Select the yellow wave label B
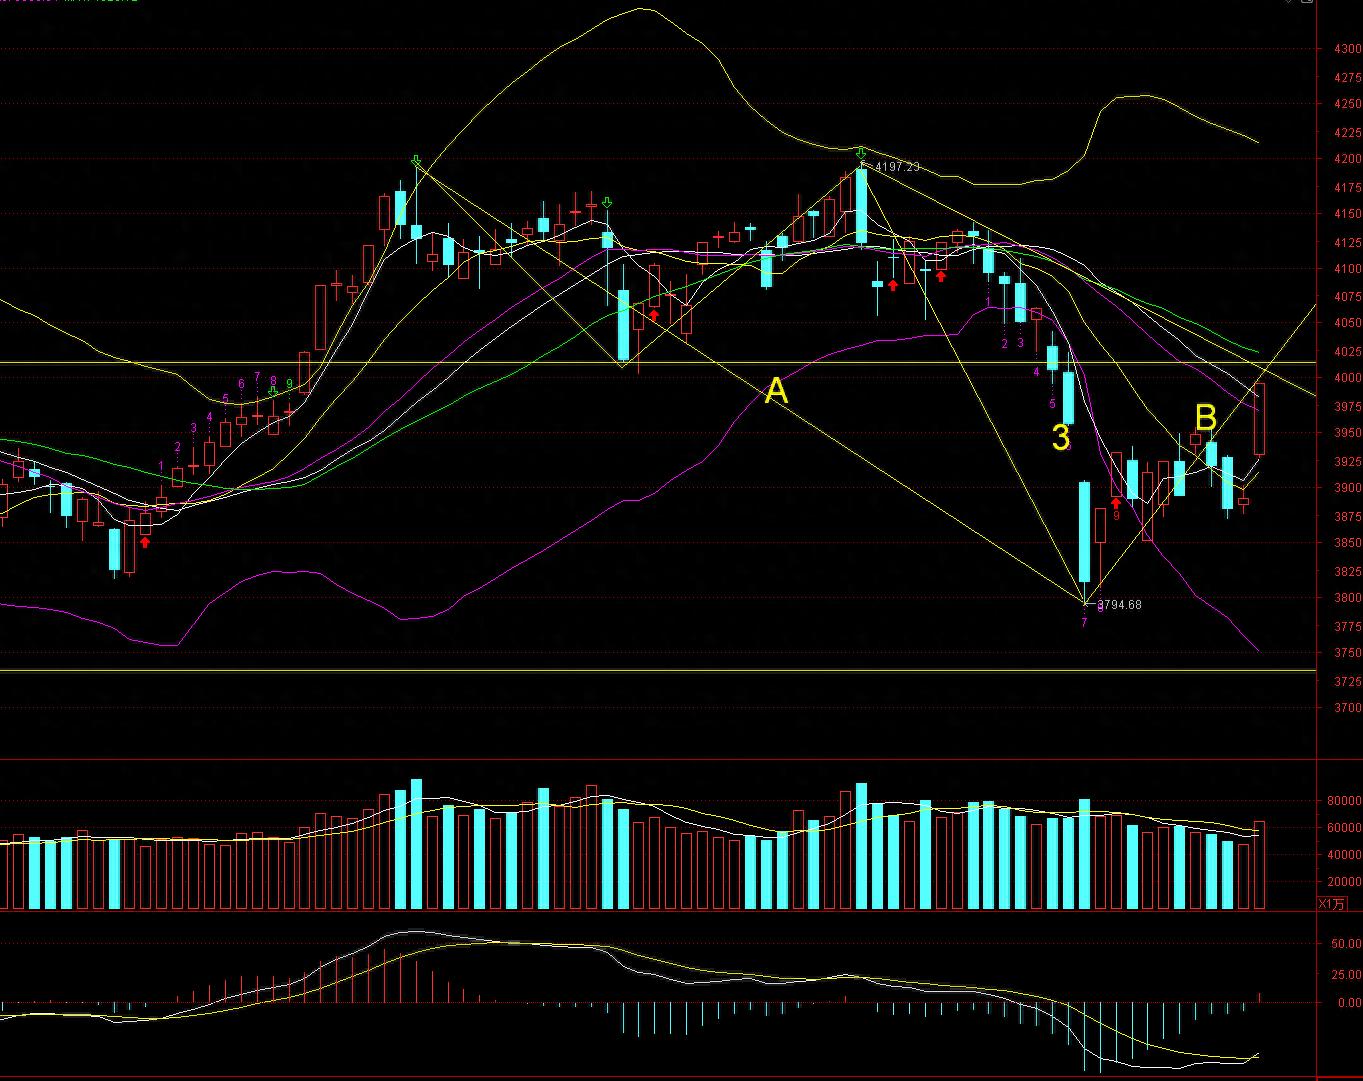This screenshot has height=1081, width=1363. (x=1205, y=418)
